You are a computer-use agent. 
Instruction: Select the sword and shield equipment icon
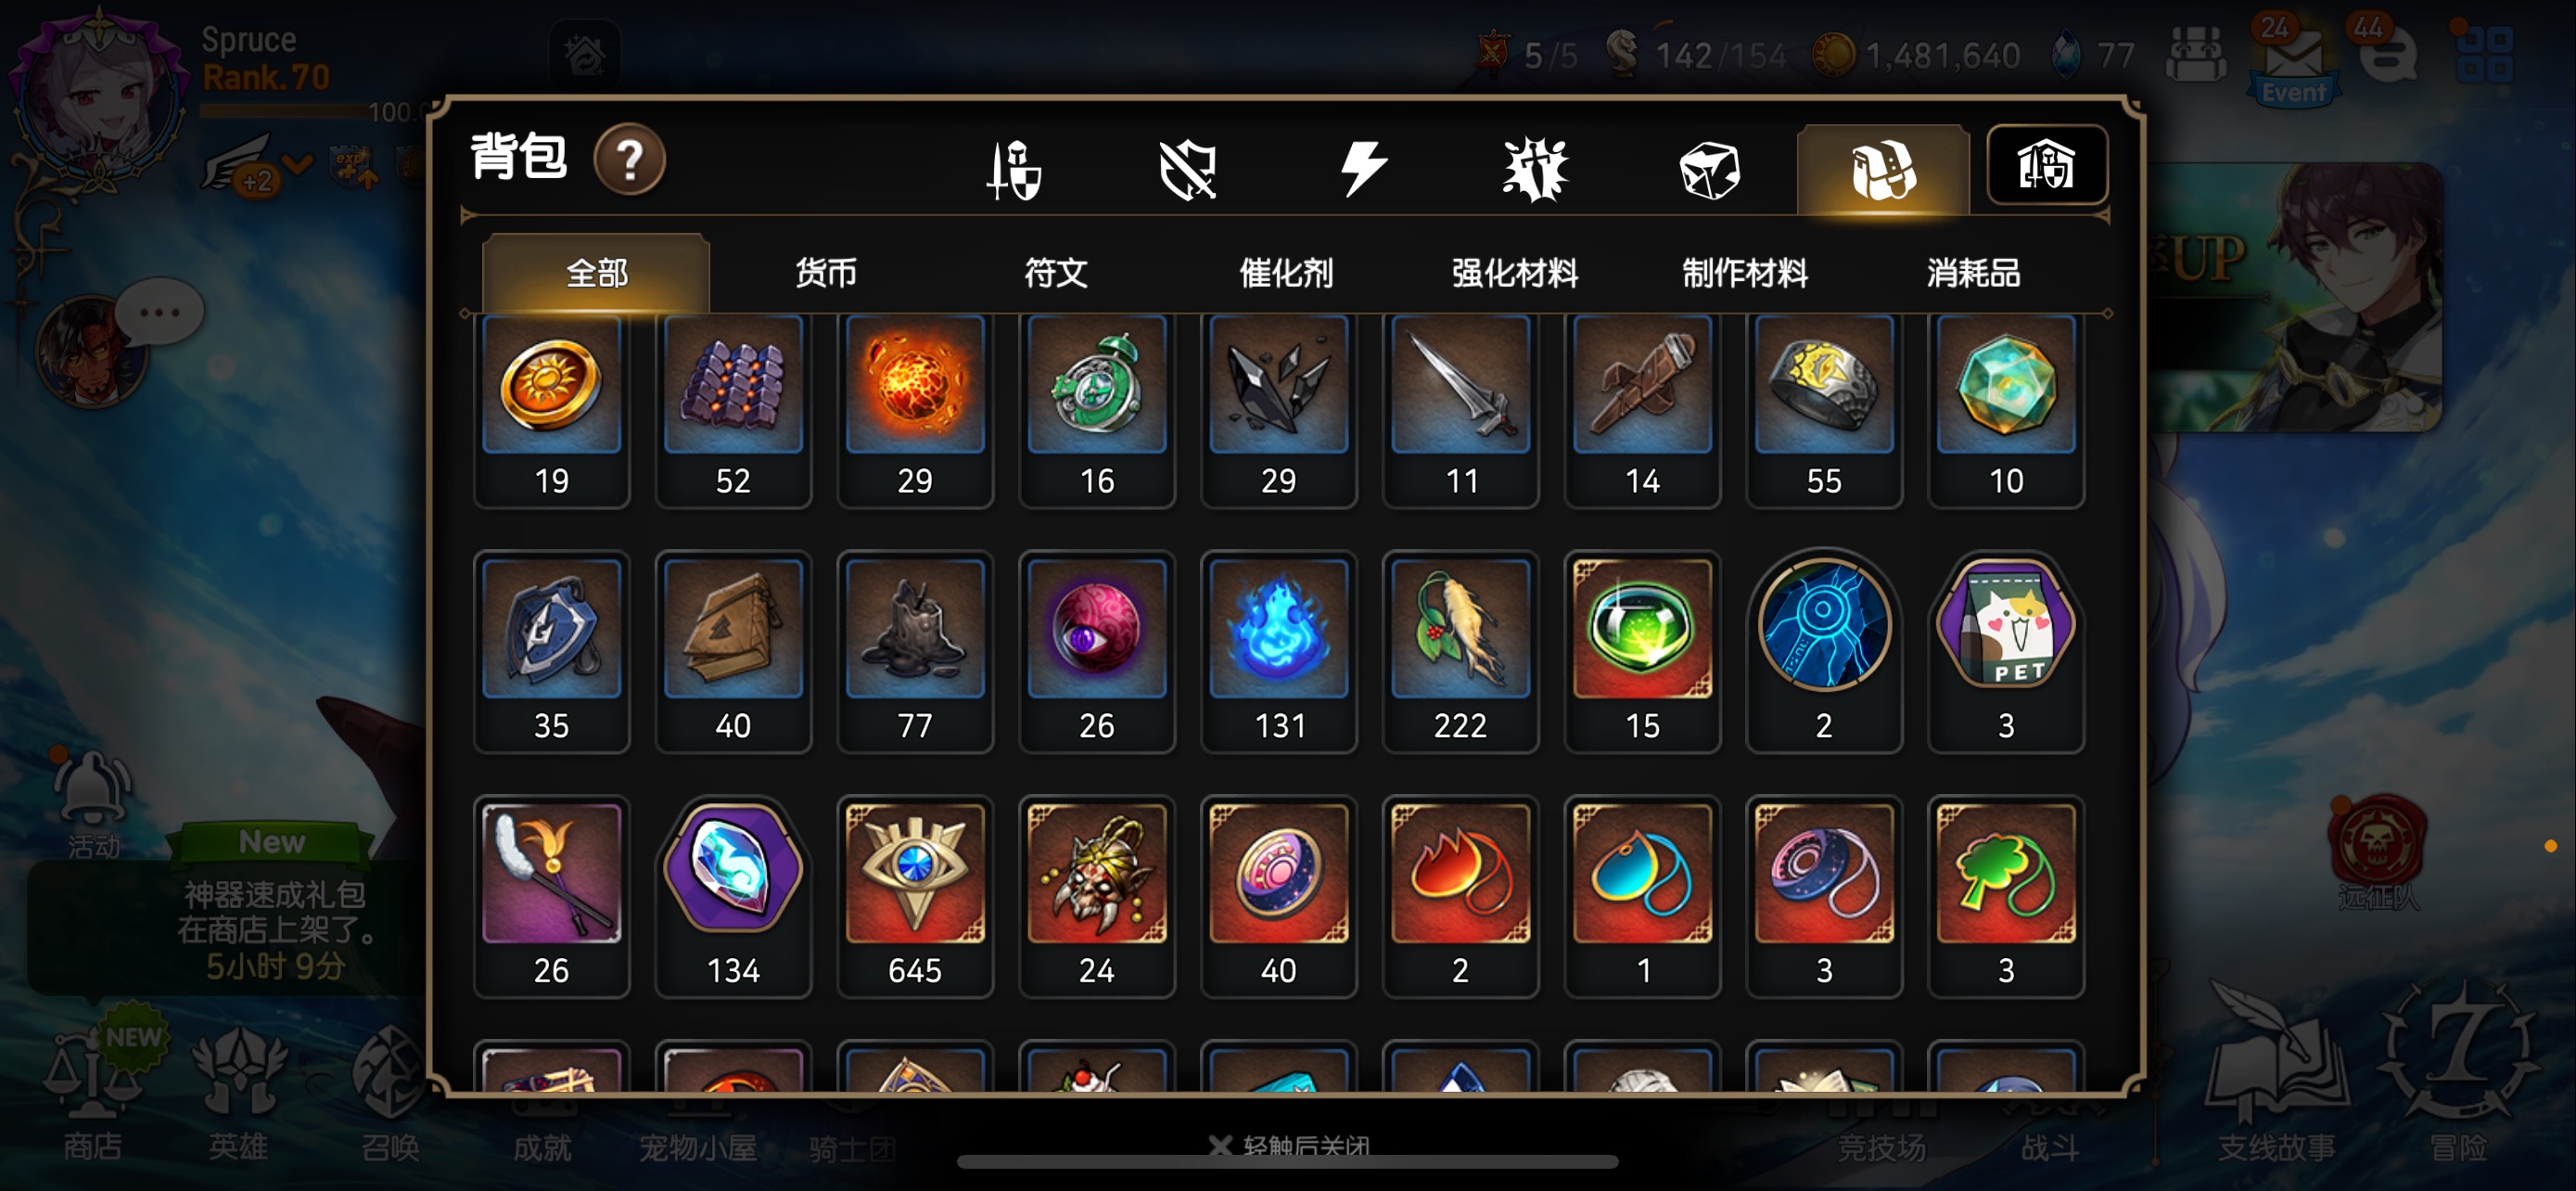pyautogui.click(x=1014, y=169)
